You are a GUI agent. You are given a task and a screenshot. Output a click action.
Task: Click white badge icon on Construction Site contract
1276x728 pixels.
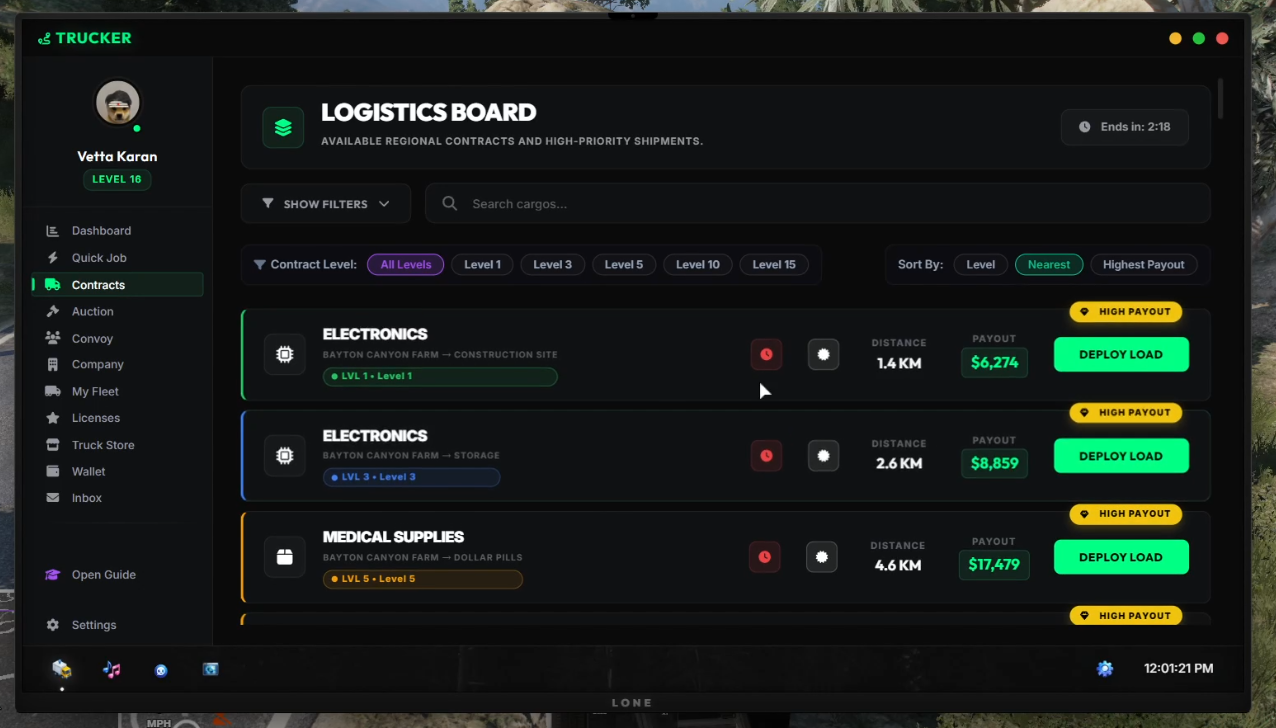[823, 354]
